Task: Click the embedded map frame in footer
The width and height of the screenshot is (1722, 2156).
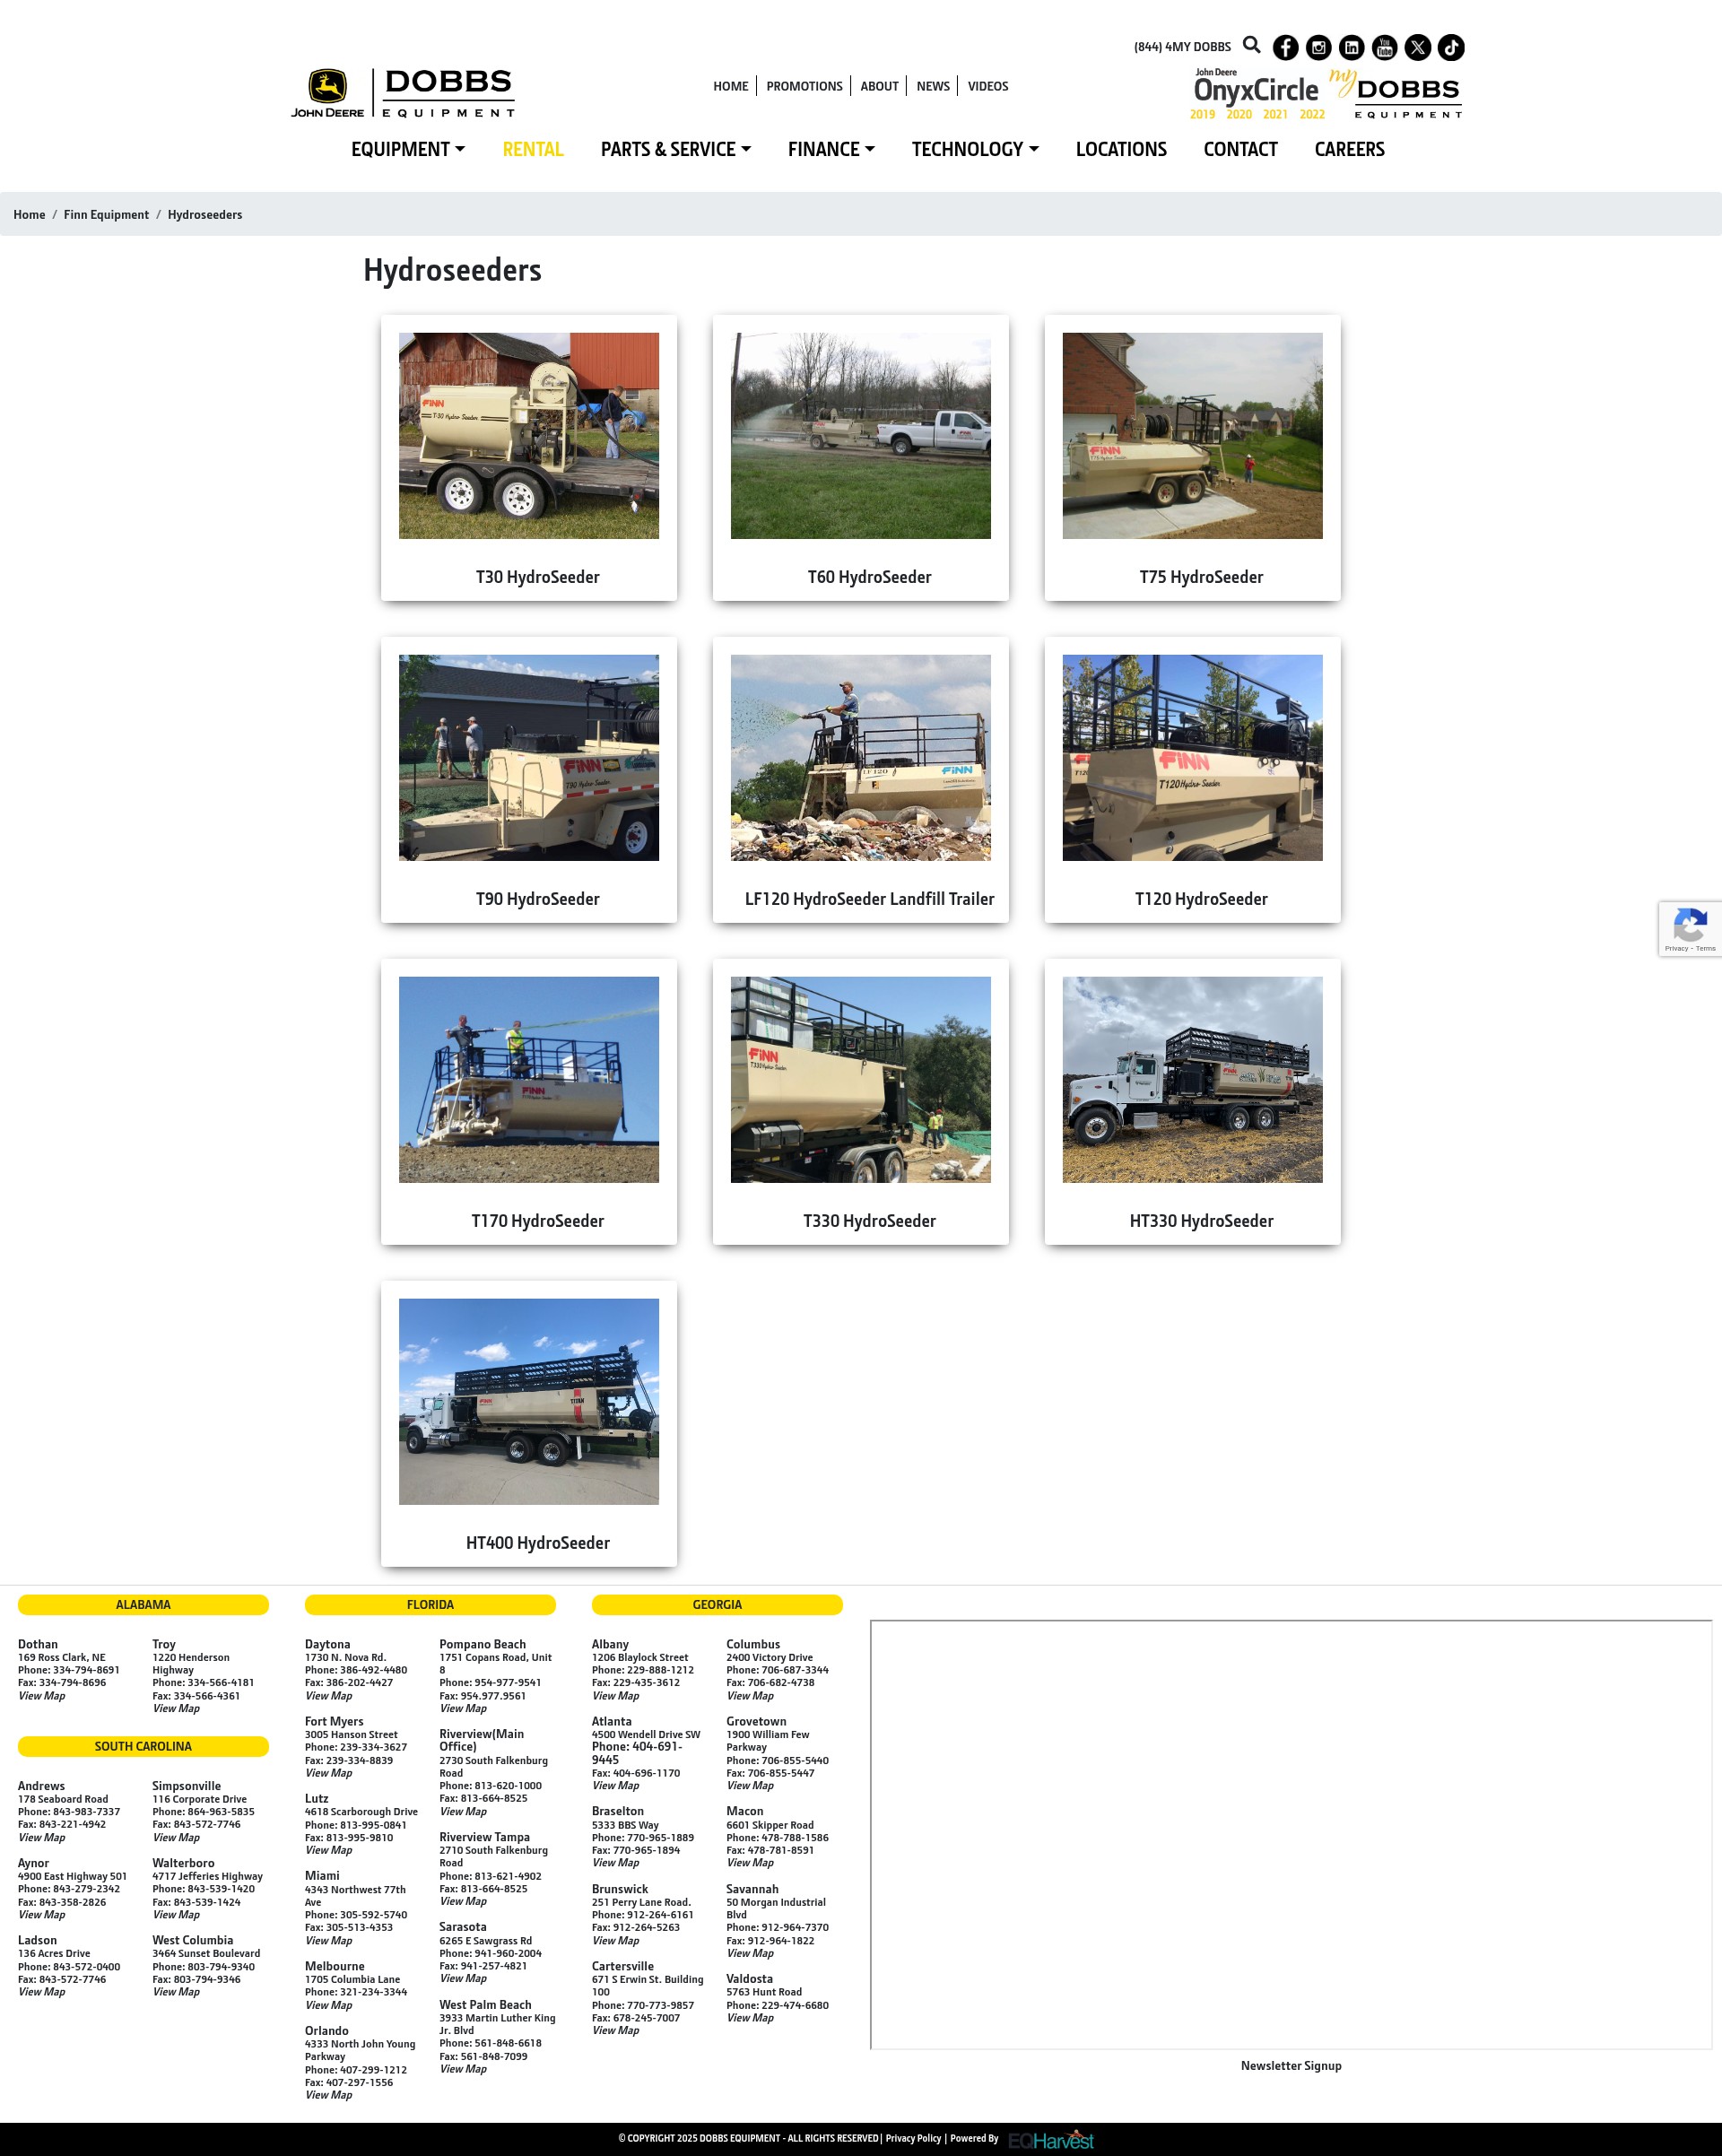Action: coord(1291,1835)
